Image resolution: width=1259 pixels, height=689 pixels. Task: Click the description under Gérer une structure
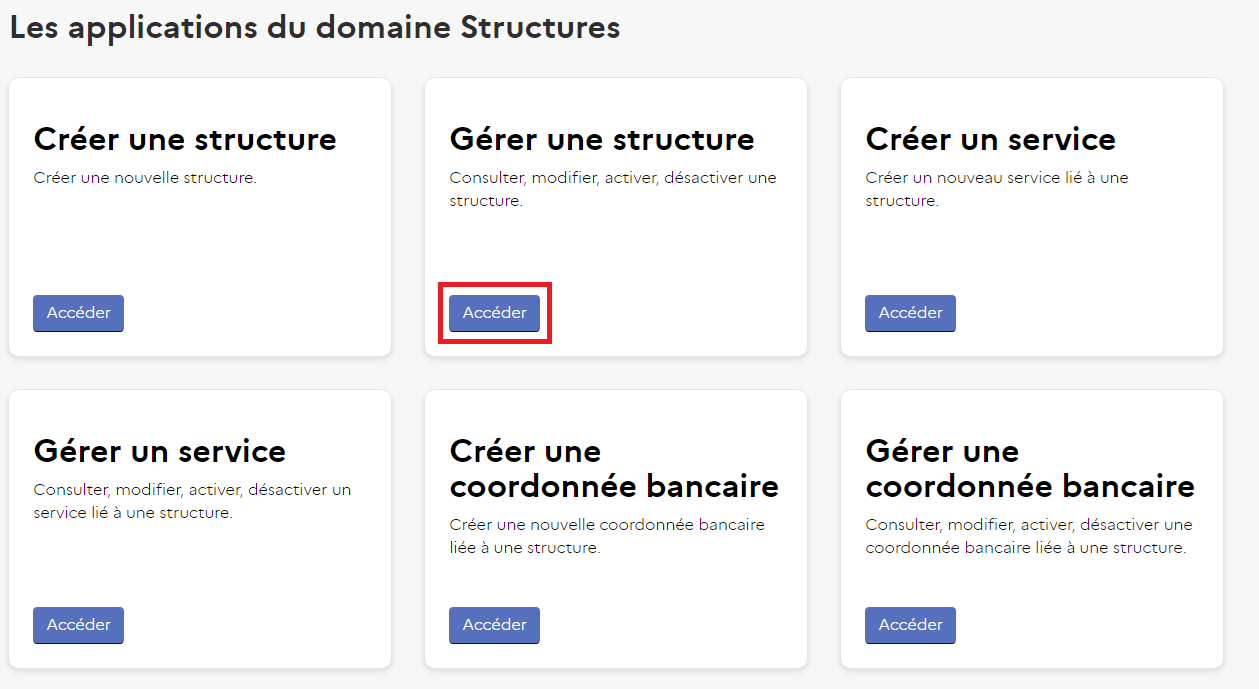pyautogui.click(x=613, y=189)
